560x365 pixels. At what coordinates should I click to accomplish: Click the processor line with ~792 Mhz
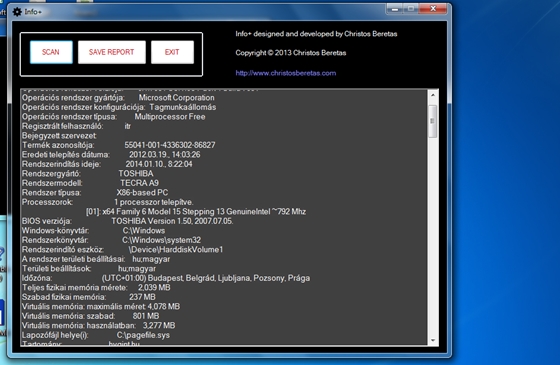click(196, 211)
